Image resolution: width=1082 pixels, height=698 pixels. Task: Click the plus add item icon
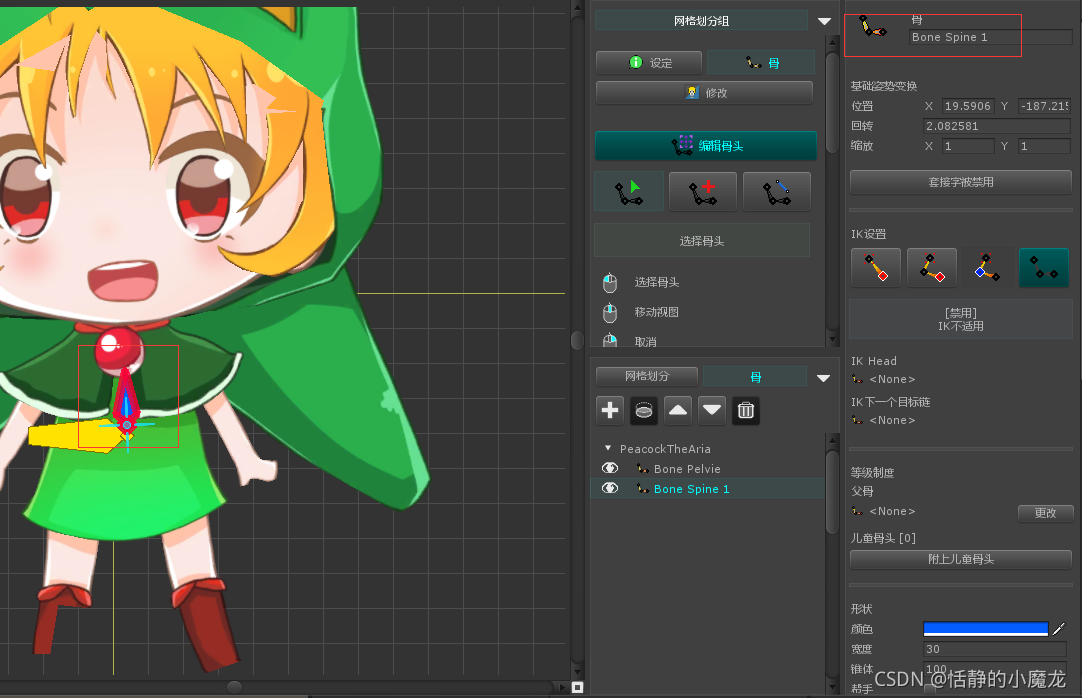[x=610, y=410]
